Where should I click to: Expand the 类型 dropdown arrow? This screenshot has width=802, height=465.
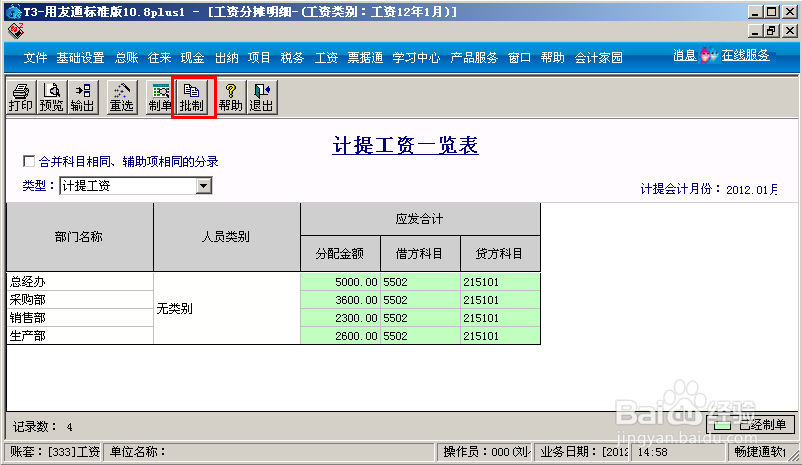click(204, 186)
